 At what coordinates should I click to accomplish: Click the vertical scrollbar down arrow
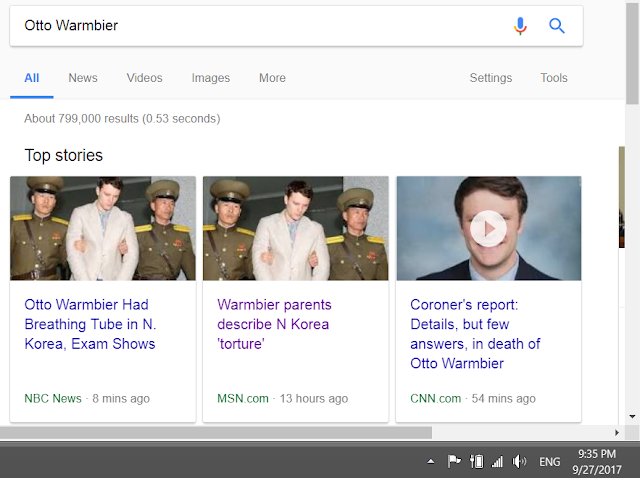point(632,417)
